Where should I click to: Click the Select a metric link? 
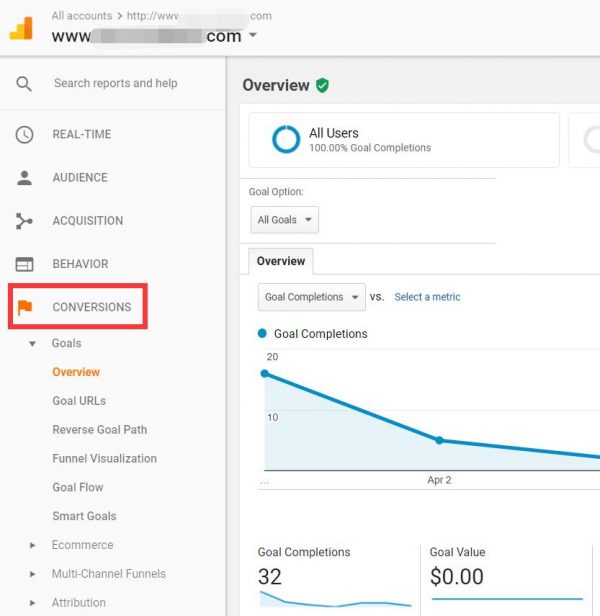427,297
